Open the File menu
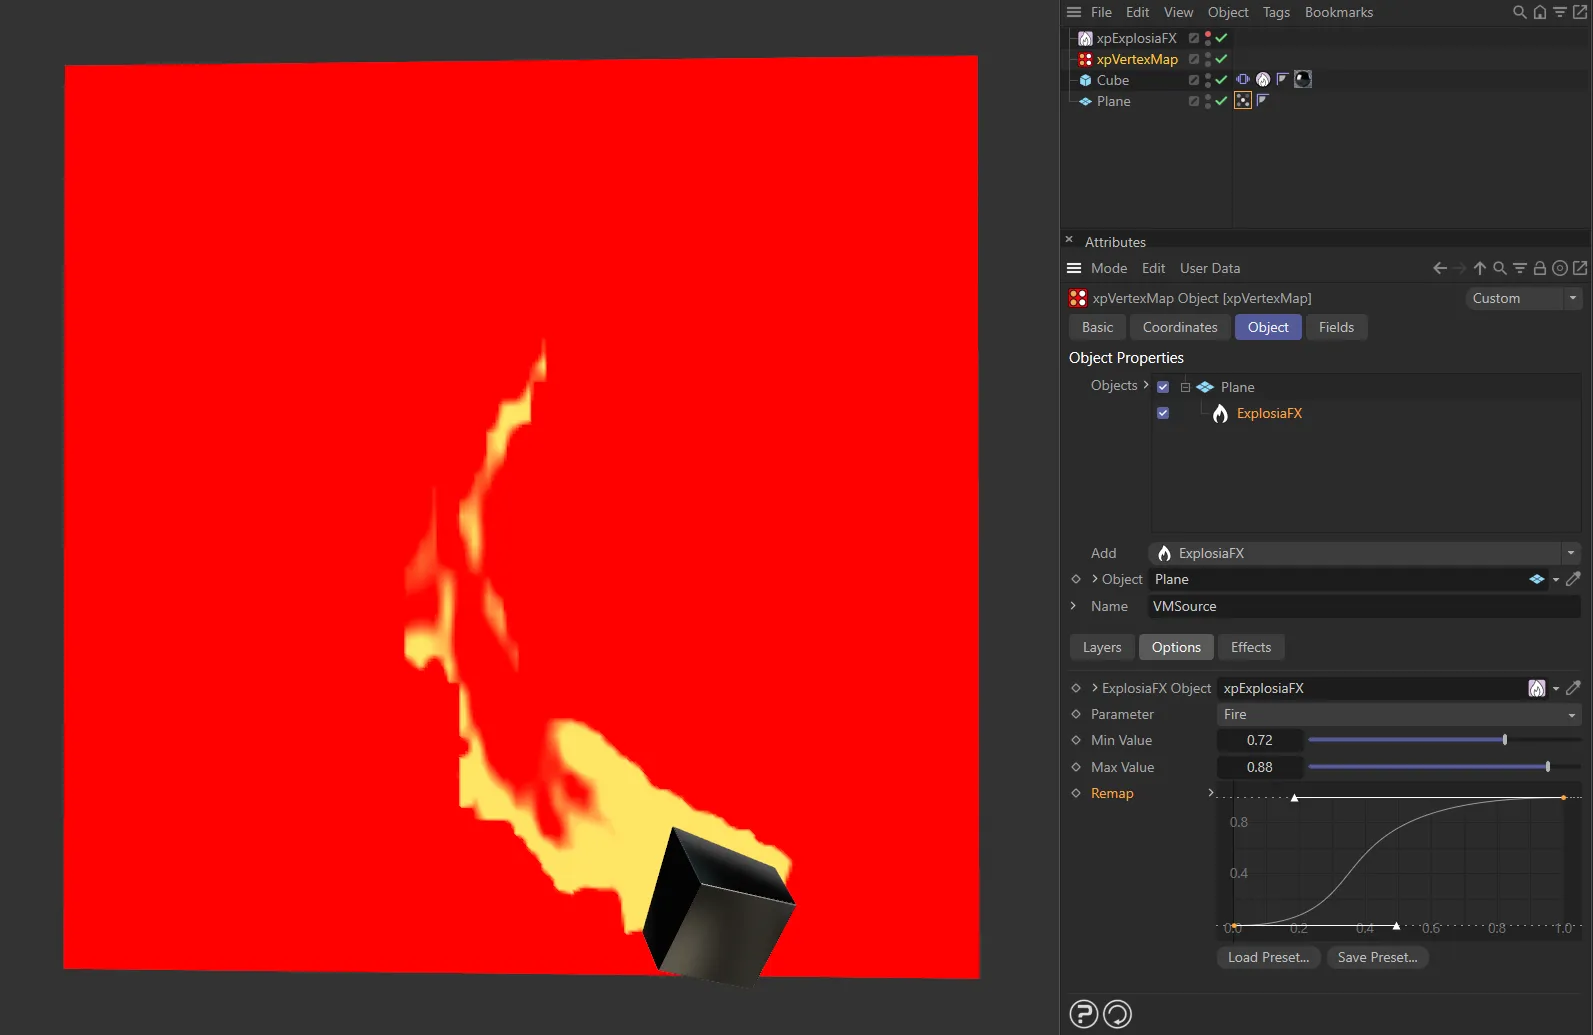 click(x=1101, y=12)
